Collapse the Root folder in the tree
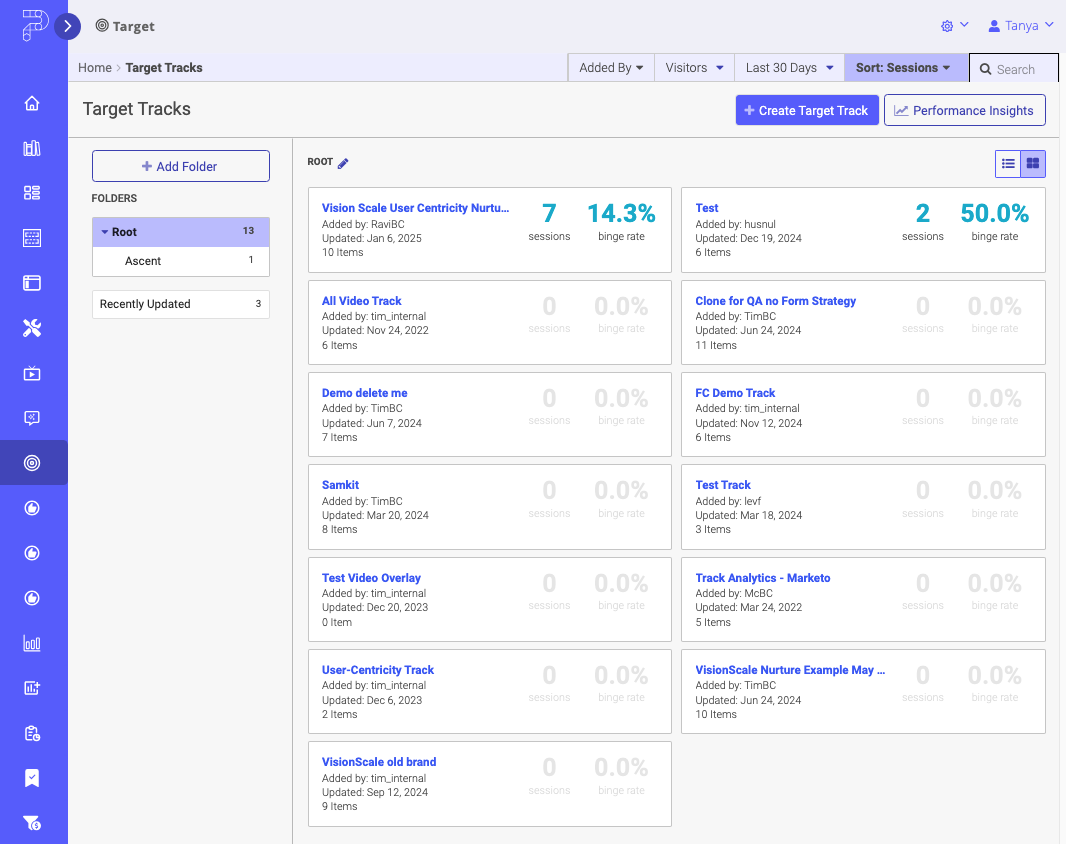 click(x=105, y=232)
